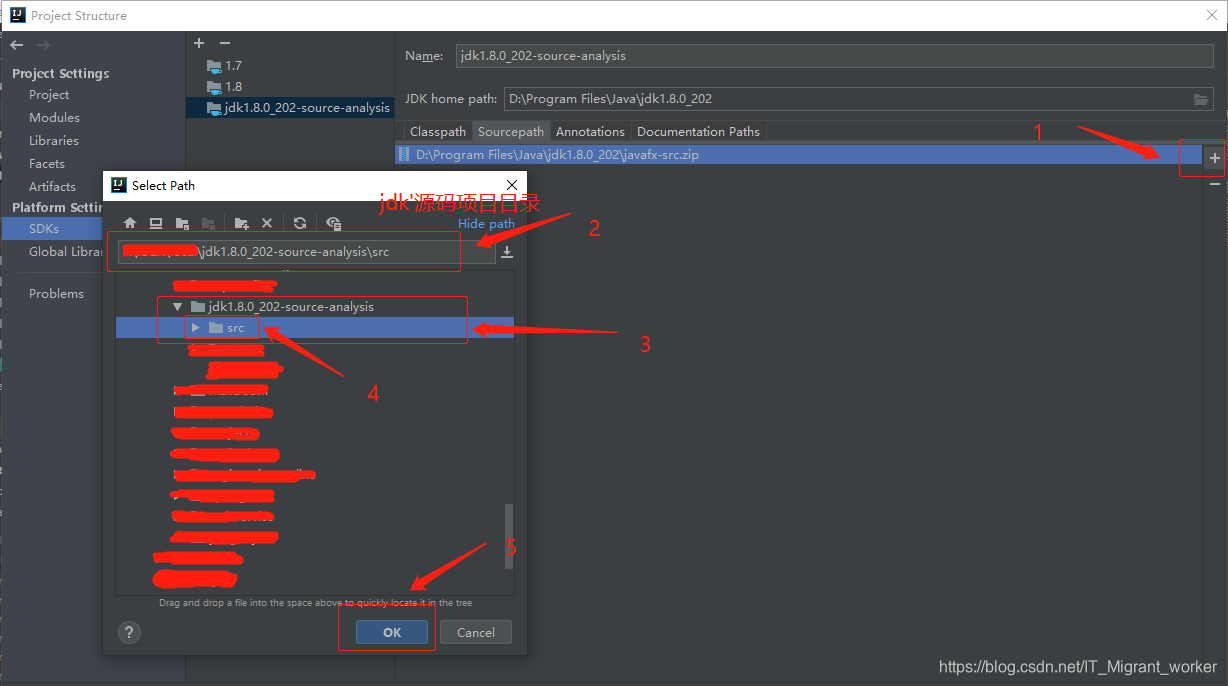Select the src folder row
The image size is (1228, 686).
[x=315, y=328]
